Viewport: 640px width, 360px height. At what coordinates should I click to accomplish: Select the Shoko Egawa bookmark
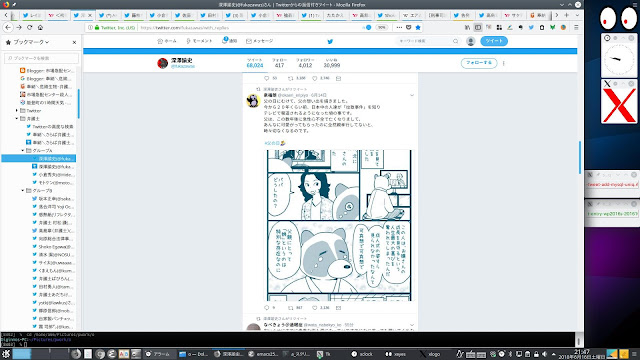pyautogui.click(x=53, y=247)
